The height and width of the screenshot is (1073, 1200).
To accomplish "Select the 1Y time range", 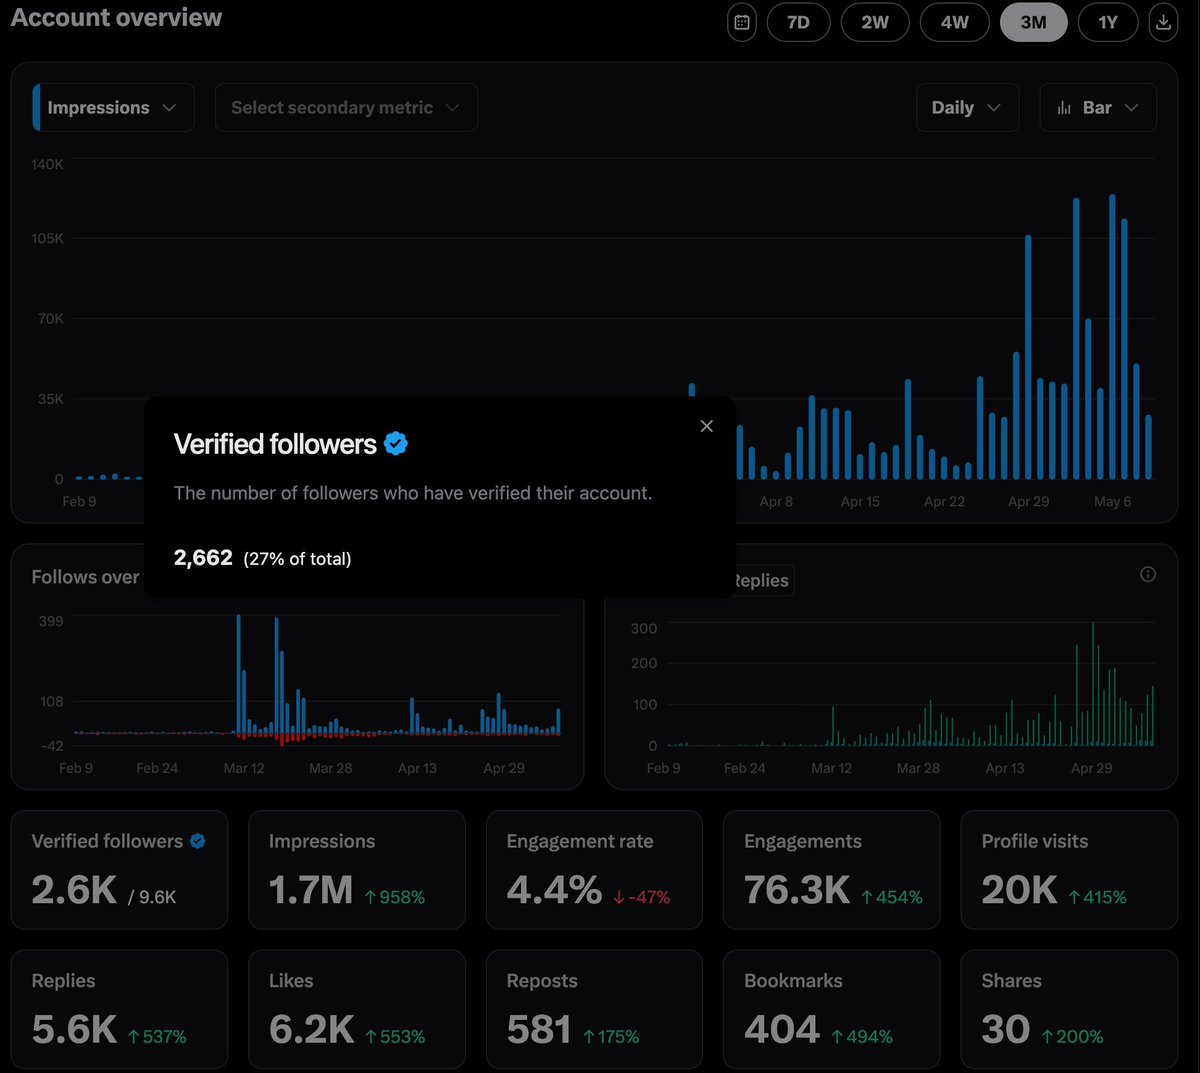I will pyautogui.click(x=1108, y=22).
